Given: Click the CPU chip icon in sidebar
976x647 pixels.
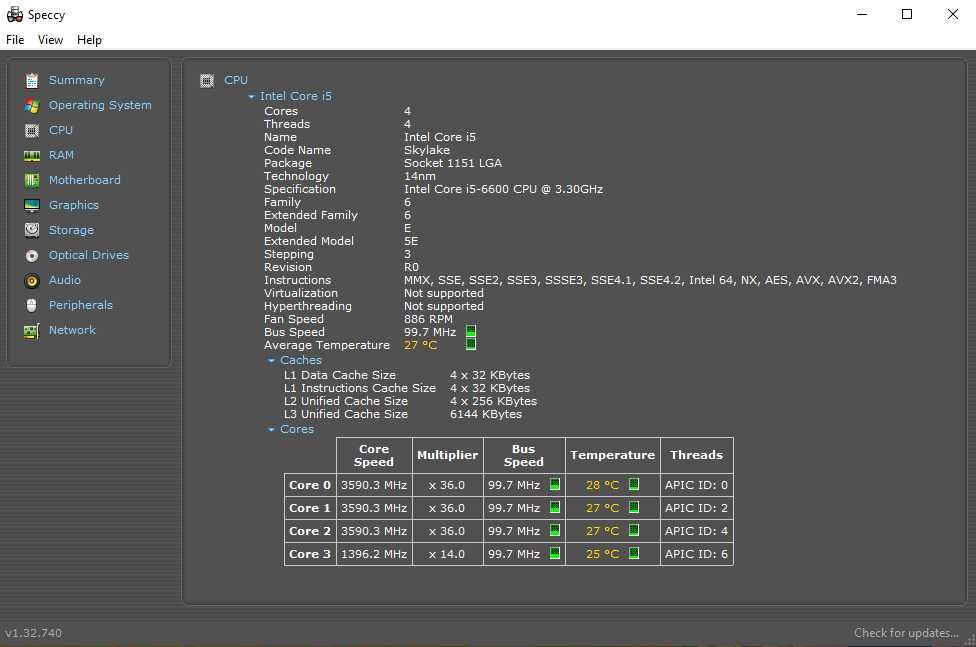Looking at the screenshot, I should [32, 130].
